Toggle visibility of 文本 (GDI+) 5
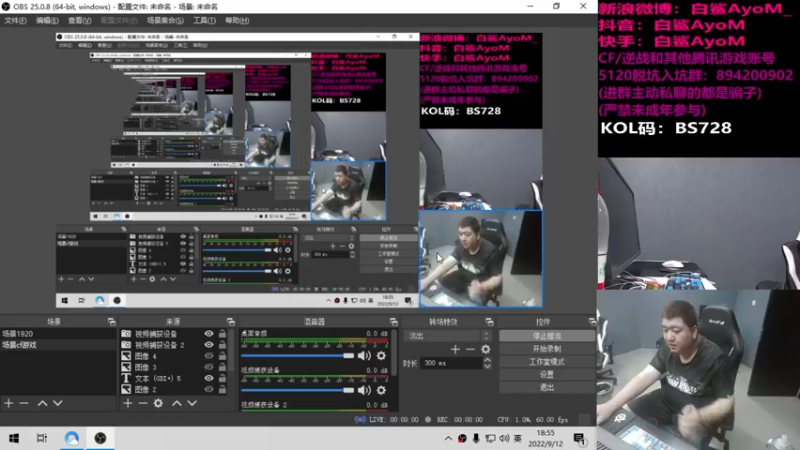Viewport: 800px width, 450px height. 209,378
